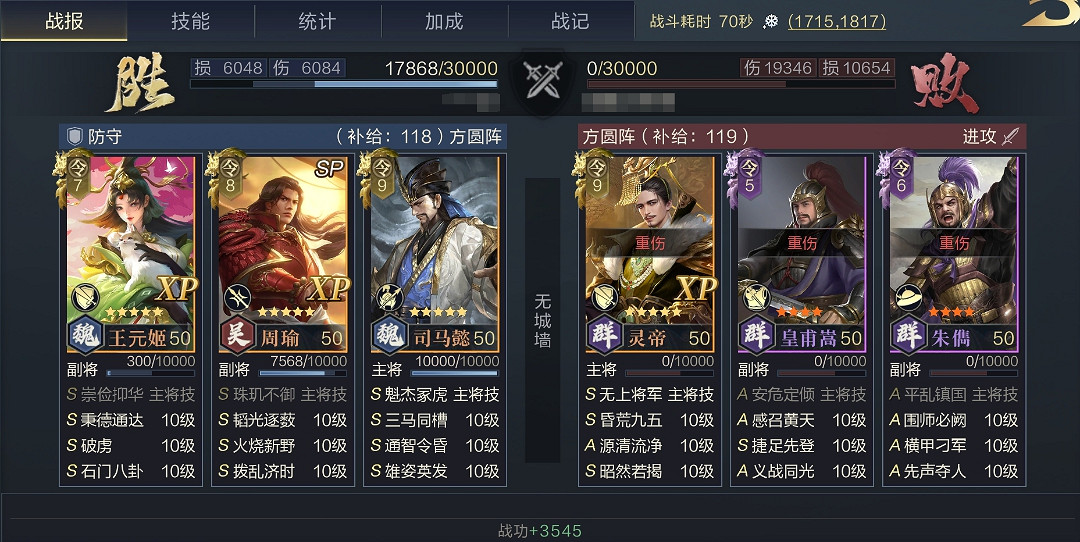Click 王元姬's troop type icon
1080x542 pixels.
tap(85, 298)
